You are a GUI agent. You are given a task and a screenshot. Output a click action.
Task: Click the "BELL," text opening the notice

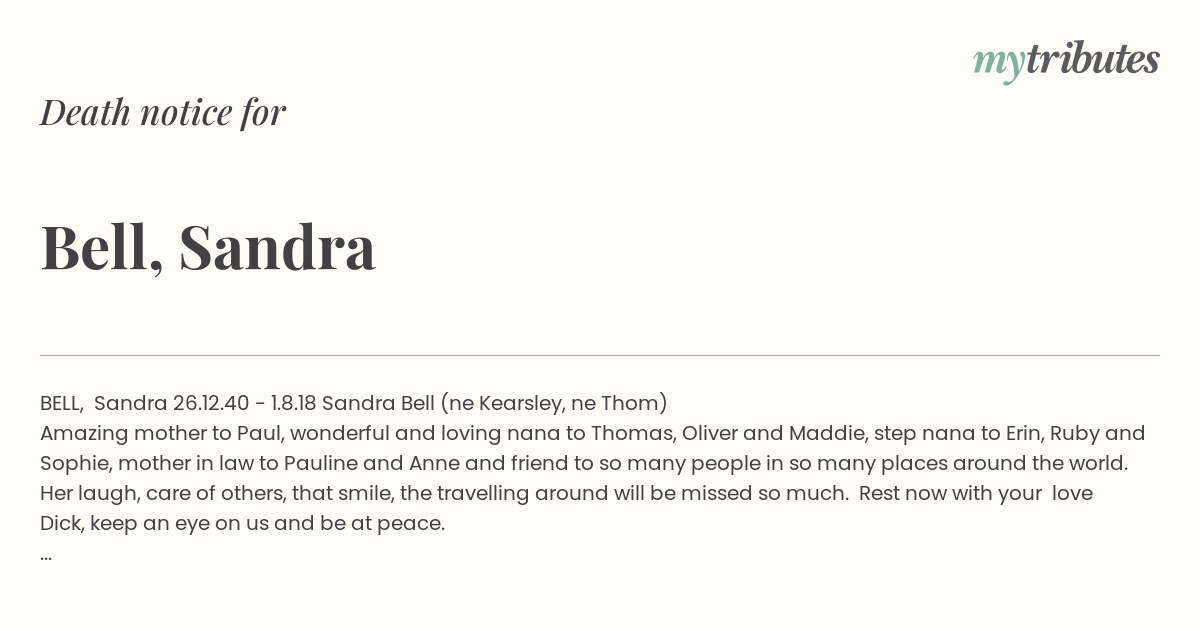pos(62,403)
